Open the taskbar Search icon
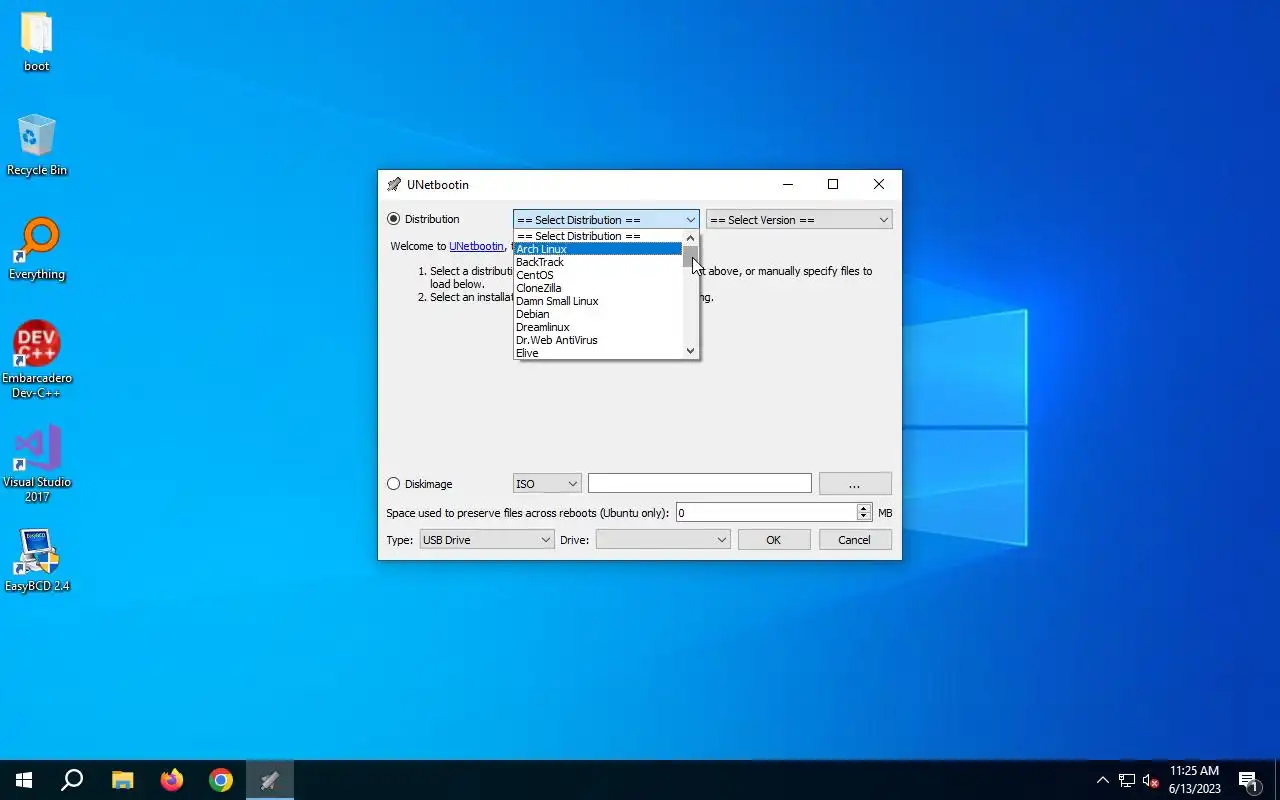This screenshot has height=800, width=1280. coord(72,780)
